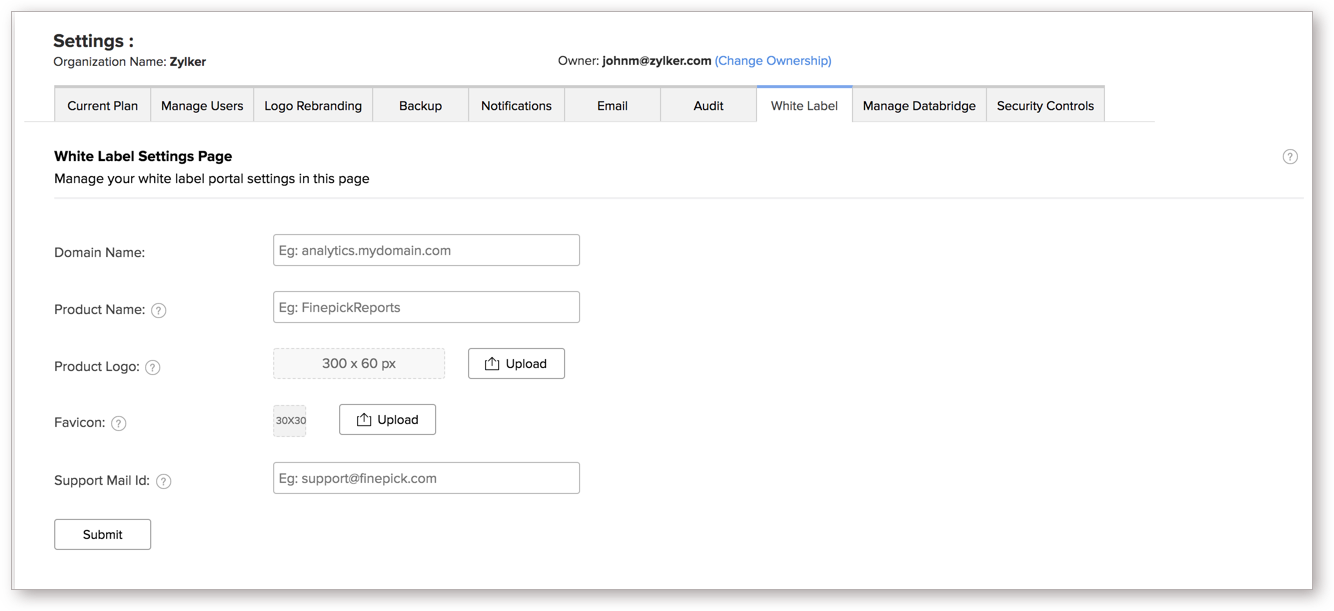Submit the white label settings
Image resolution: width=1334 pixels, height=611 pixels.
click(x=102, y=535)
